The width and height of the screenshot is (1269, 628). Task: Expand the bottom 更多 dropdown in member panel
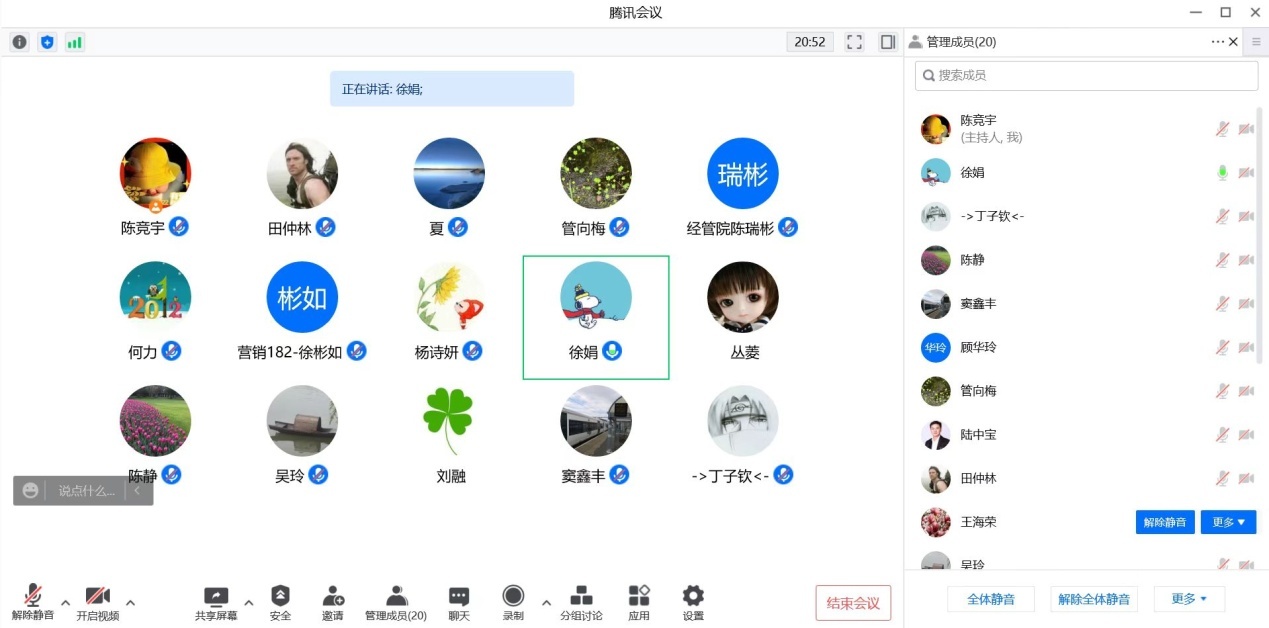tap(1189, 599)
